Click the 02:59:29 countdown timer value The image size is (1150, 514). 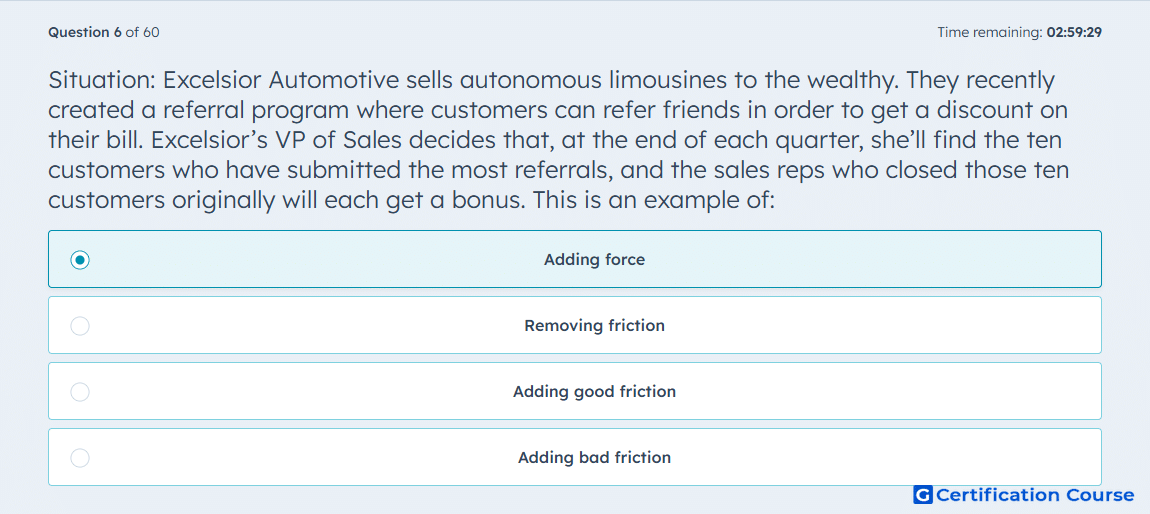click(1074, 32)
